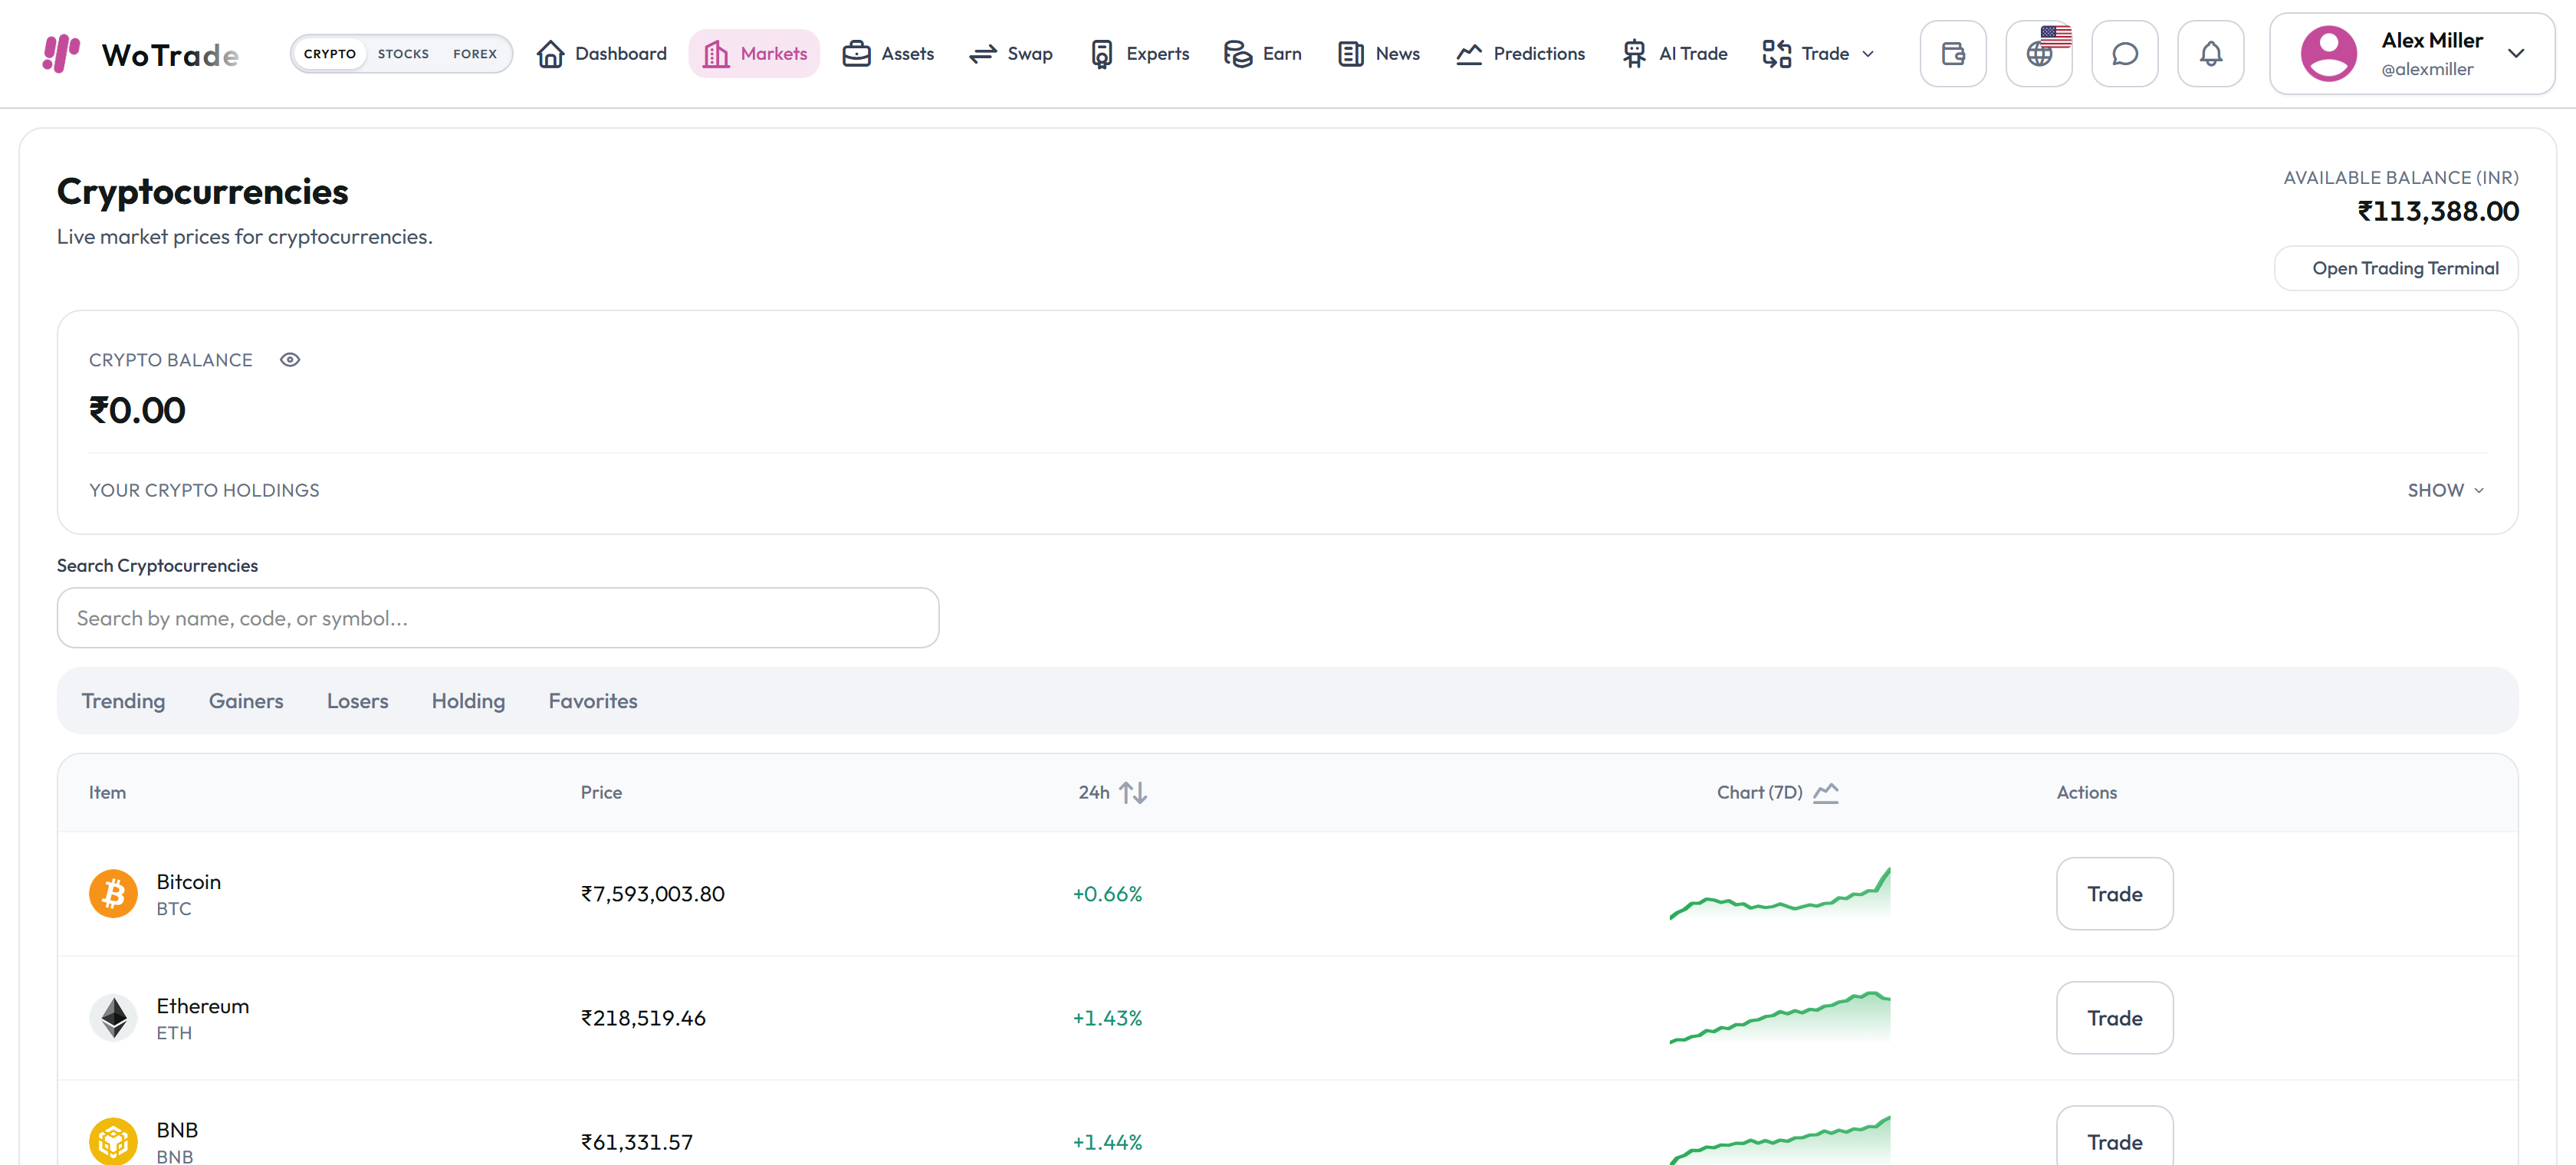Expand Alex Miller account chevron
This screenshot has height=1165, width=2576.
[2516, 54]
